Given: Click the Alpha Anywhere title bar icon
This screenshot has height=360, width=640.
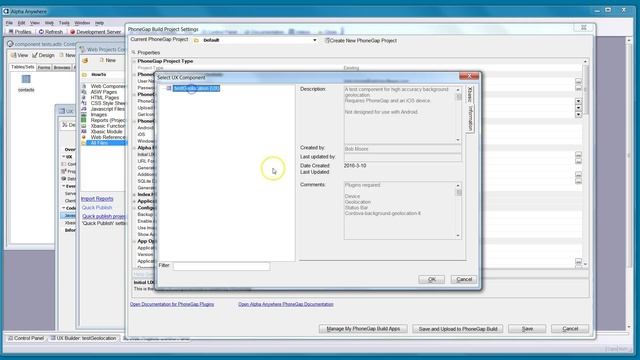Looking at the screenshot, I should [x=6, y=11].
